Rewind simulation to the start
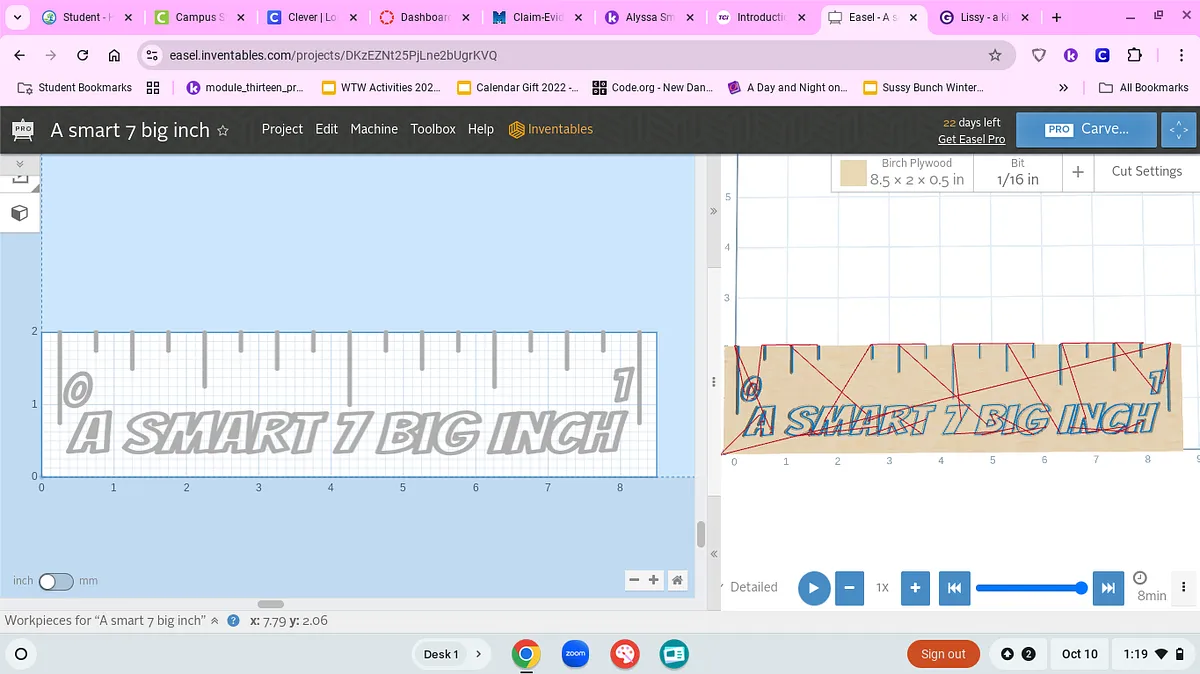This screenshot has width=1200, height=674. (x=954, y=588)
